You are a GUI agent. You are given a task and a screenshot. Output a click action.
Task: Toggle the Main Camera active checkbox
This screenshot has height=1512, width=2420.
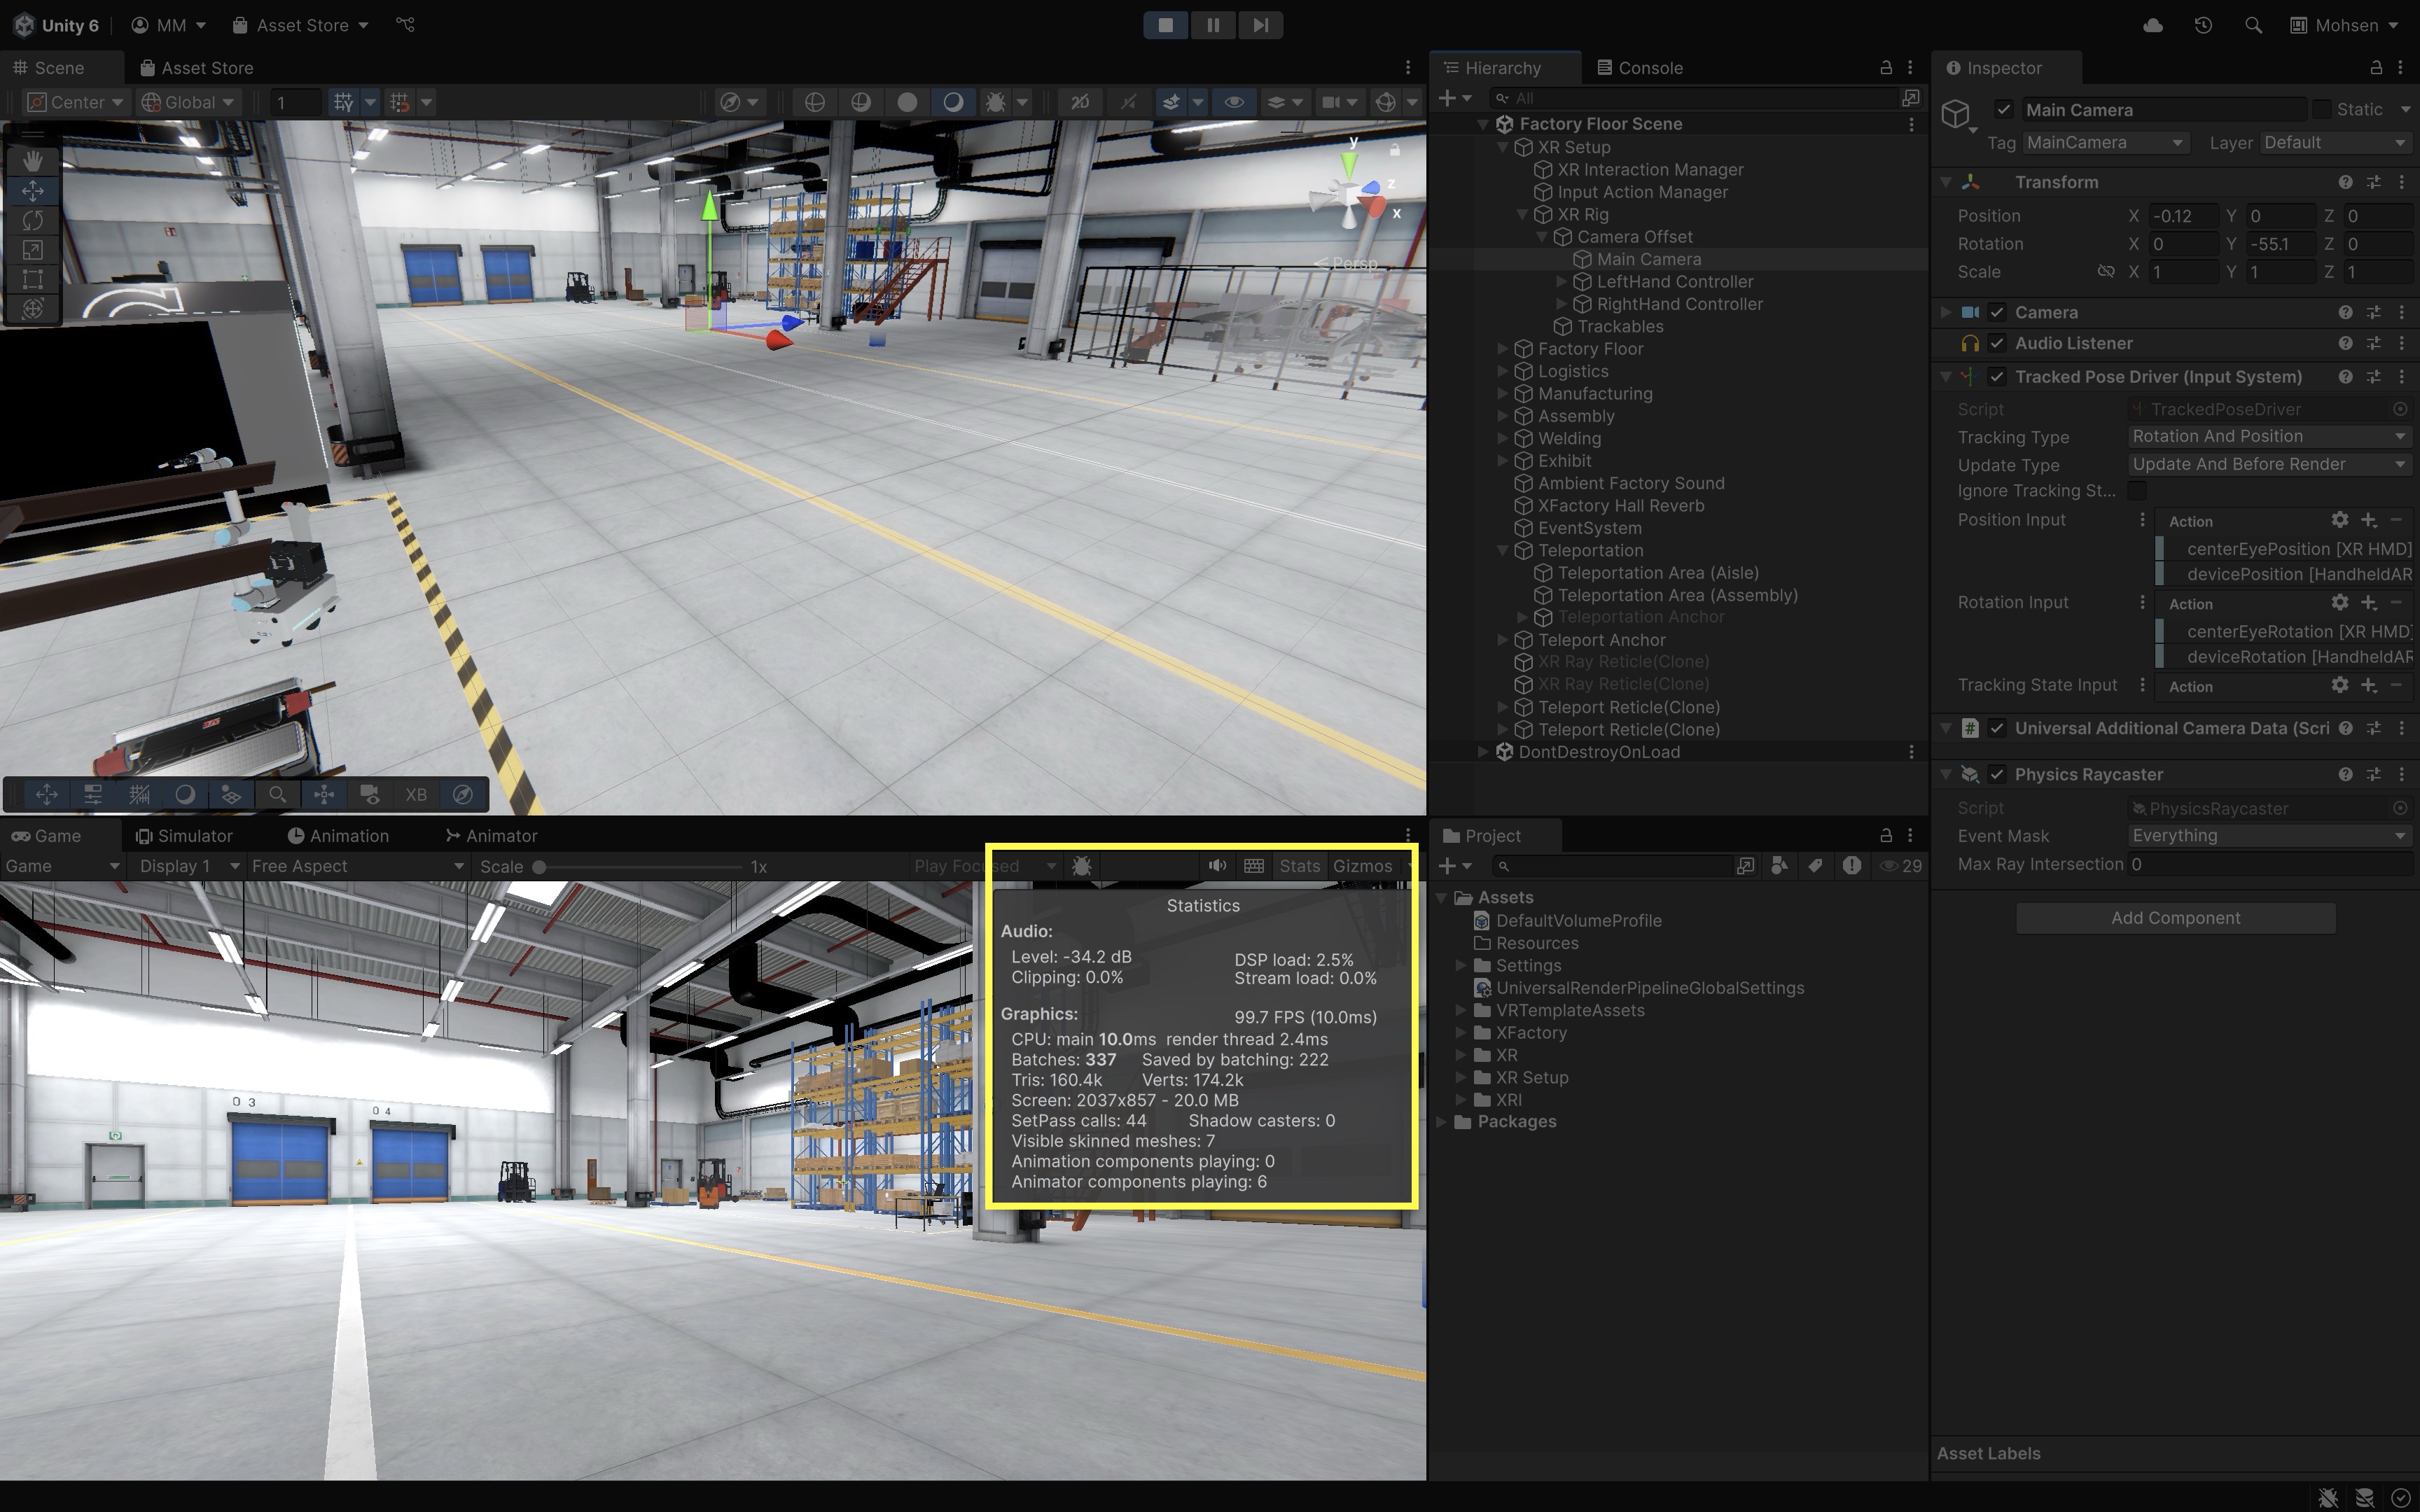[x=2003, y=110]
